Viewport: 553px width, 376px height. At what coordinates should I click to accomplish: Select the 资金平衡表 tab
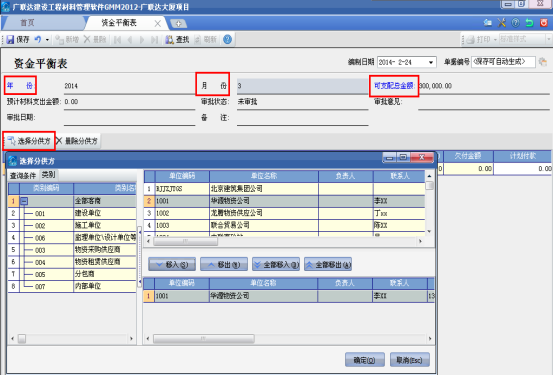119,23
